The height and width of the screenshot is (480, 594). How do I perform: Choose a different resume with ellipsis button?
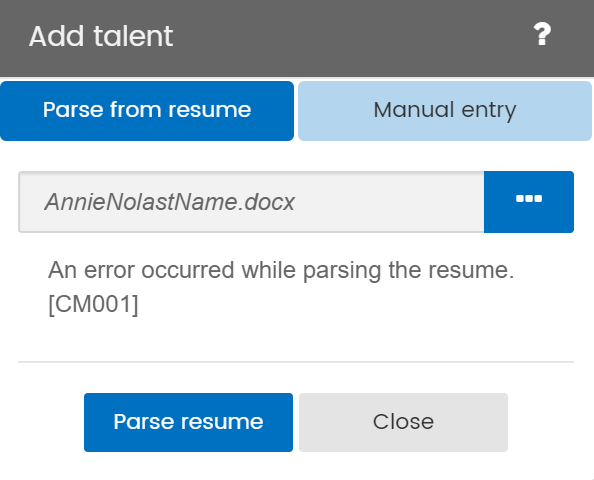tap(529, 202)
